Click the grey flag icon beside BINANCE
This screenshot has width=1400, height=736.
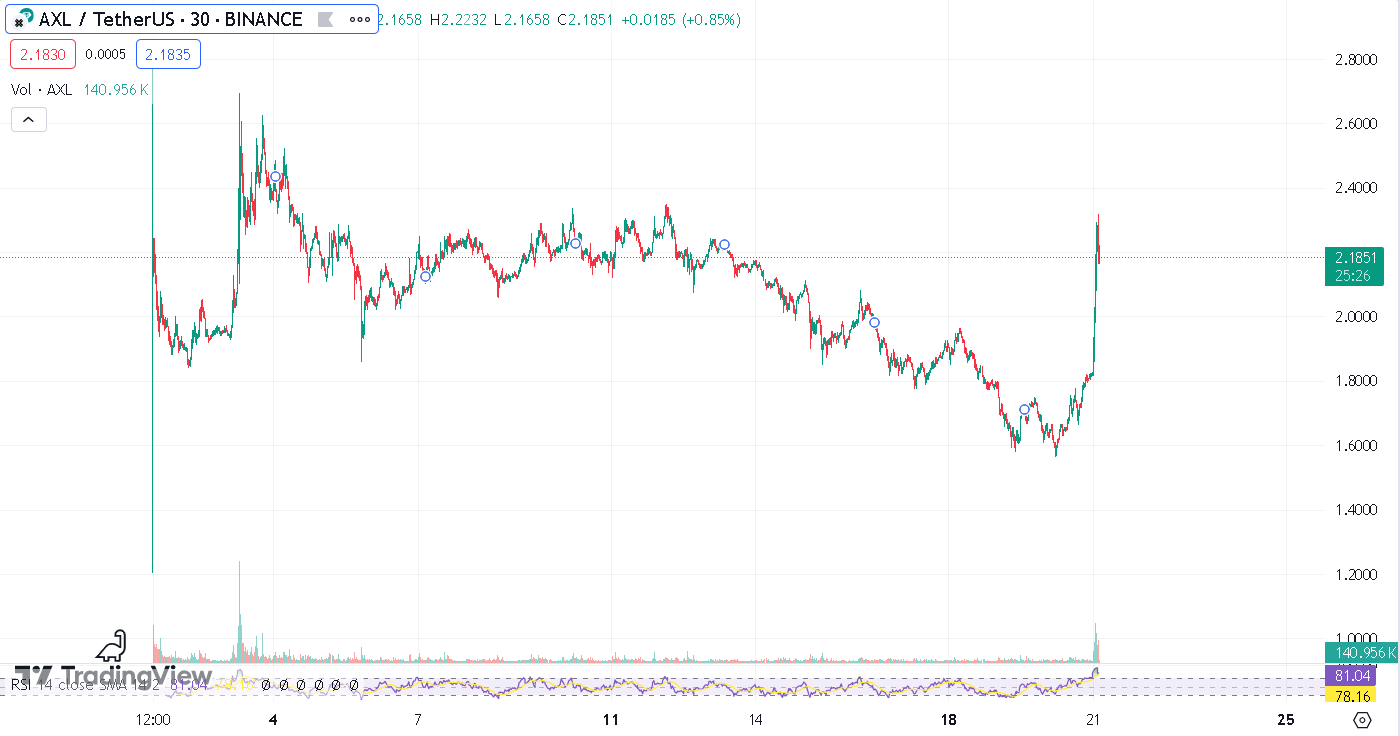tap(324, 20)
